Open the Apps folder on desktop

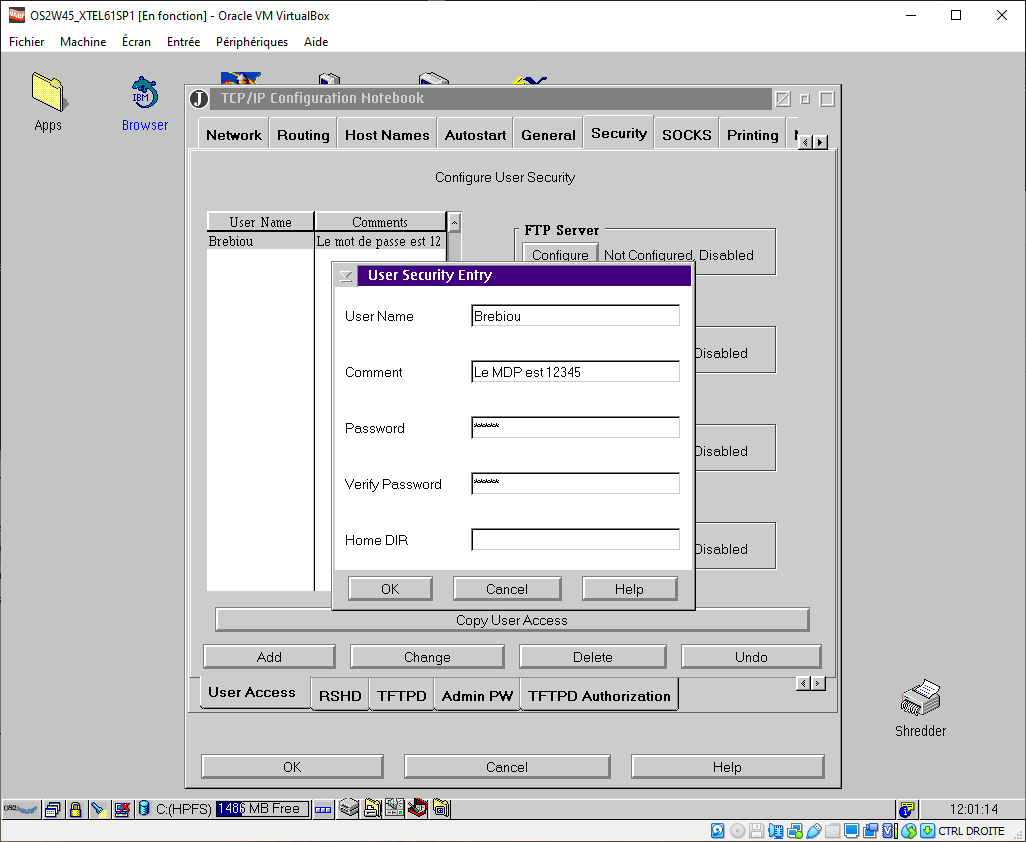47,92
